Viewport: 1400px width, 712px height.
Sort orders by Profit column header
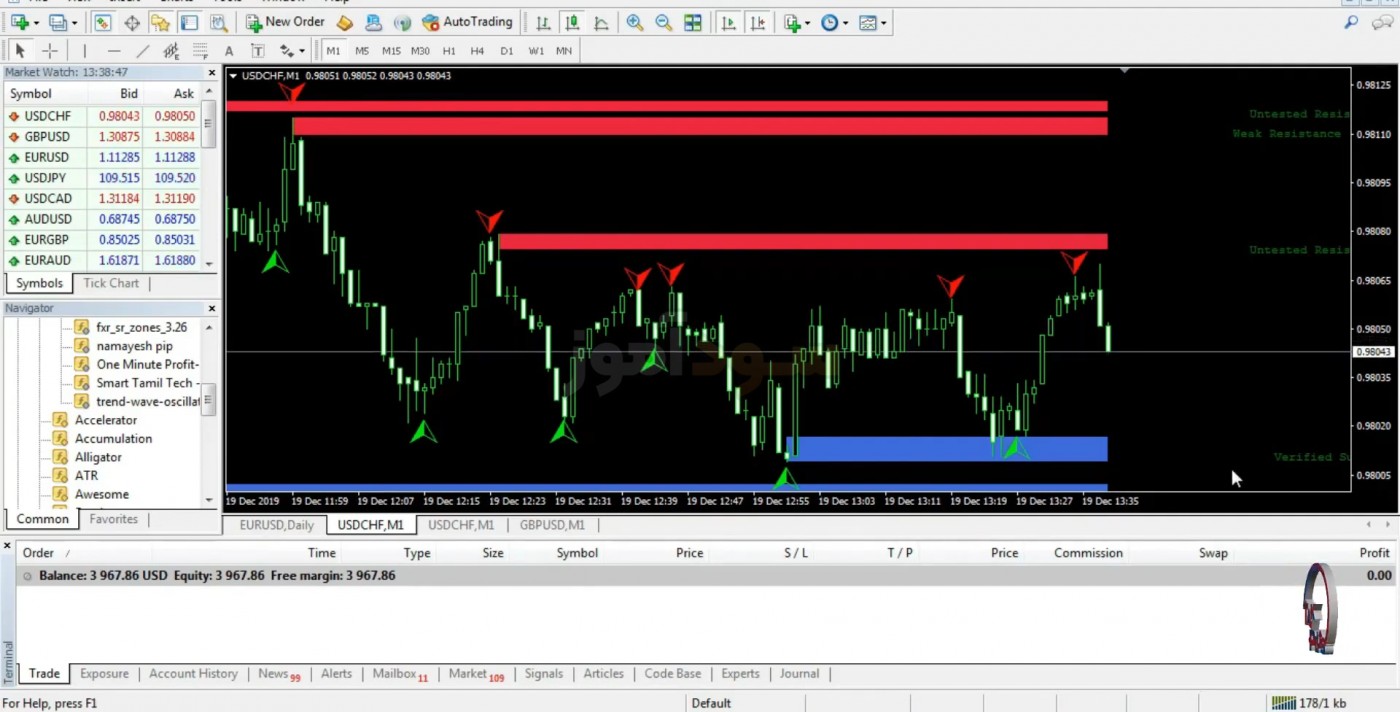click(1374, 553)
